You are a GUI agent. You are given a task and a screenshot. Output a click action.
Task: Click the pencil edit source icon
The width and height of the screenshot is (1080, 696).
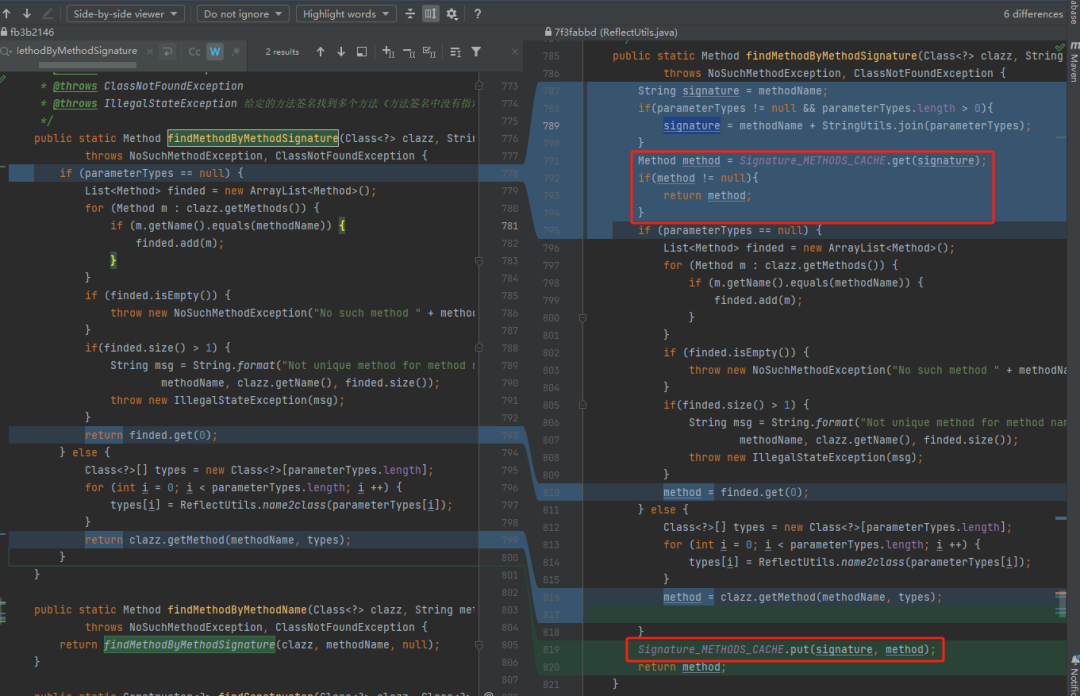point(48,13)
